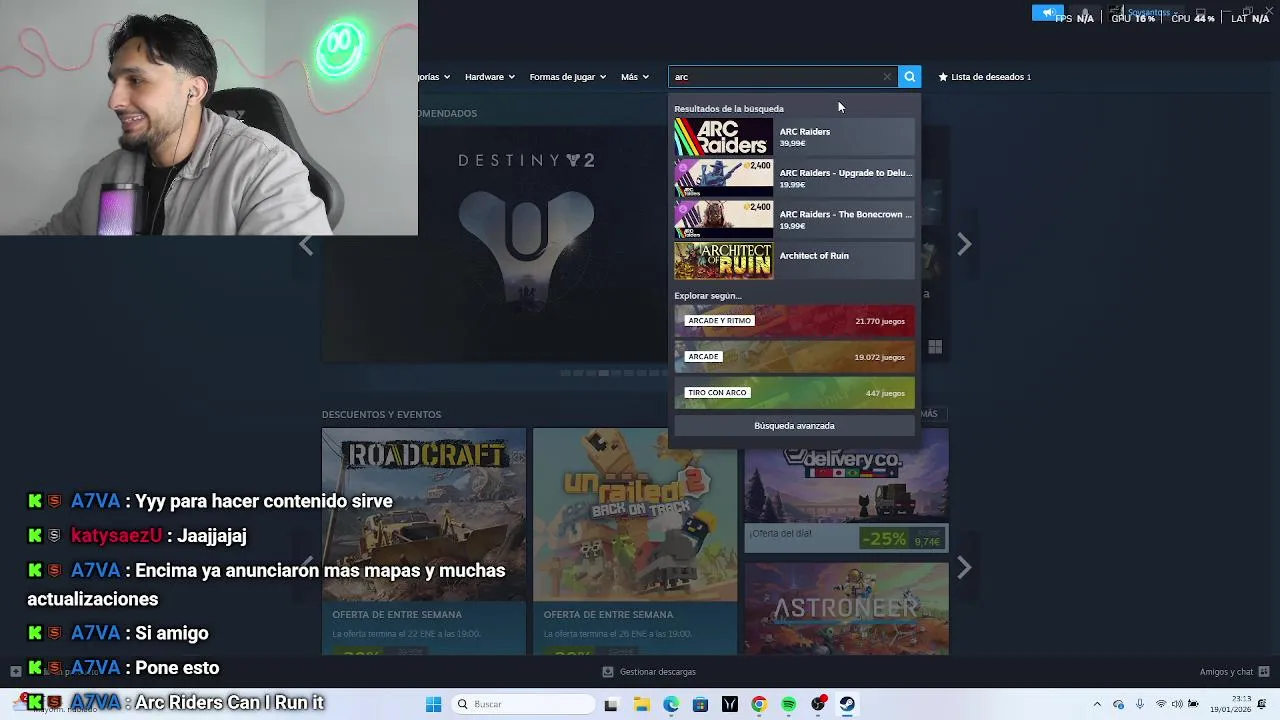1280x720 pixels.
Task: Browse the Tiro con arco tag
Action: tap(794, 393)
